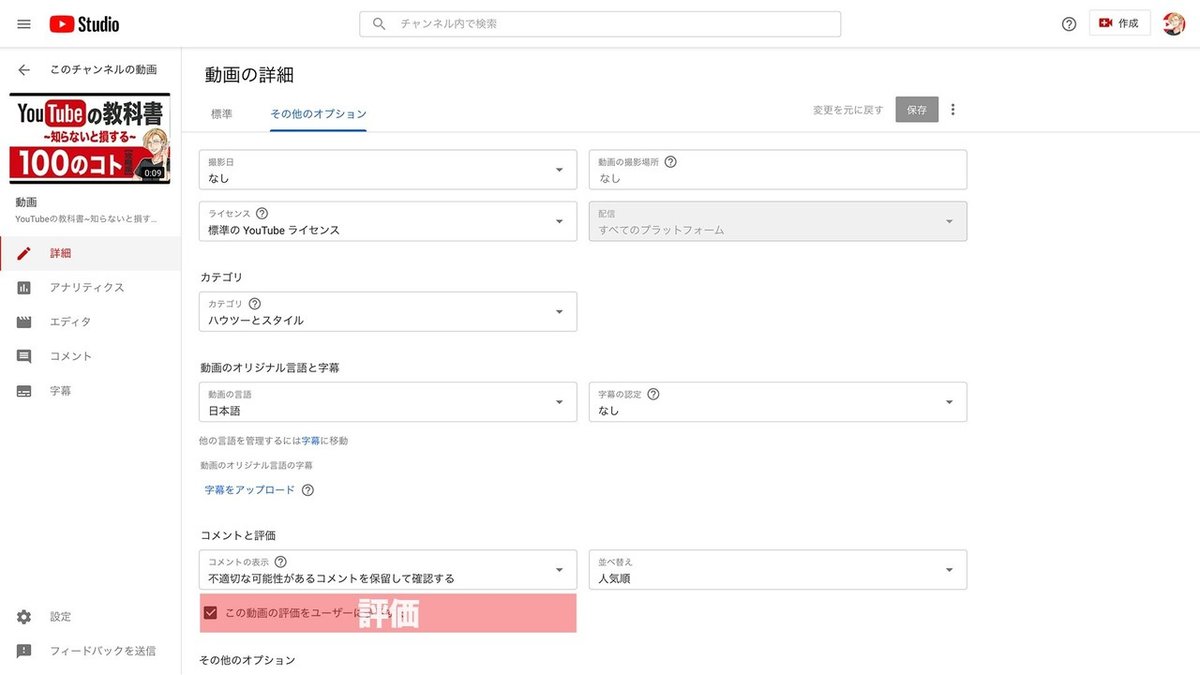Click the コメント speech bubble icon
This screenshot has height=675, width=1200.
pyautogui.click(x=24, y=356)
